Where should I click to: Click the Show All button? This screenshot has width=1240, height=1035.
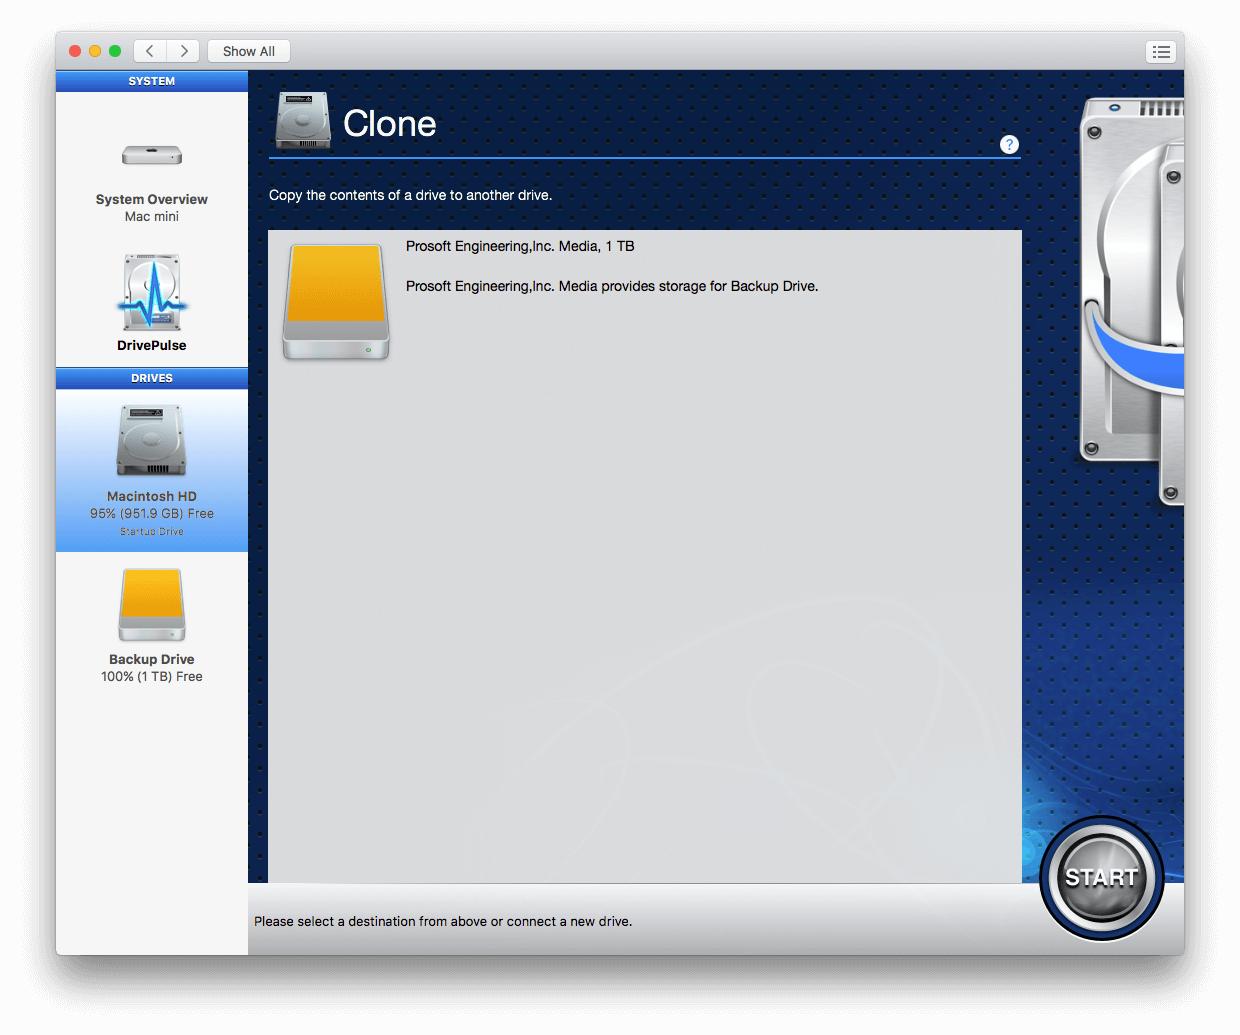point(248,51)
